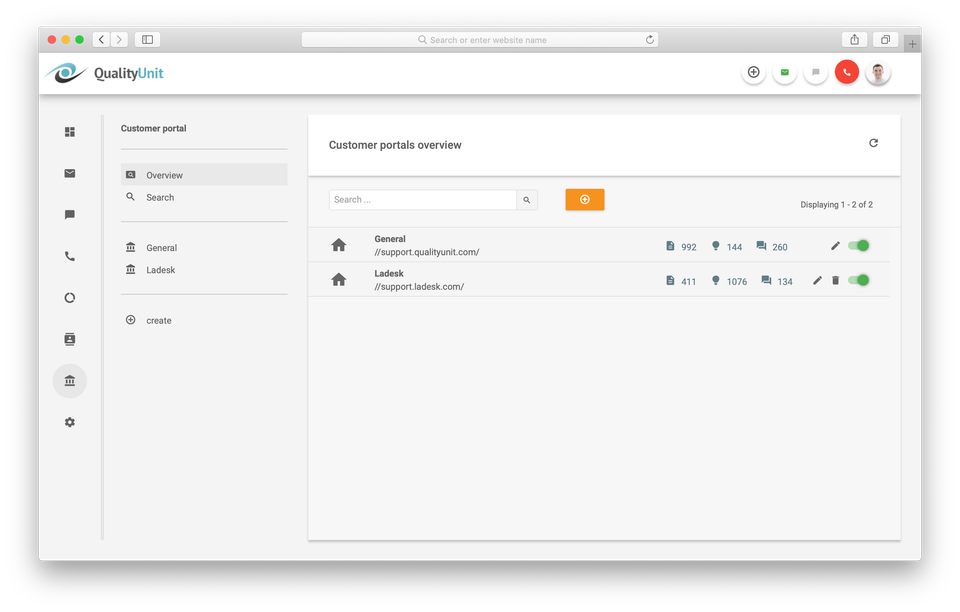Toggle the General portal switch off
960x612 pixels.
pyautogui.click(x=858, y=246)
